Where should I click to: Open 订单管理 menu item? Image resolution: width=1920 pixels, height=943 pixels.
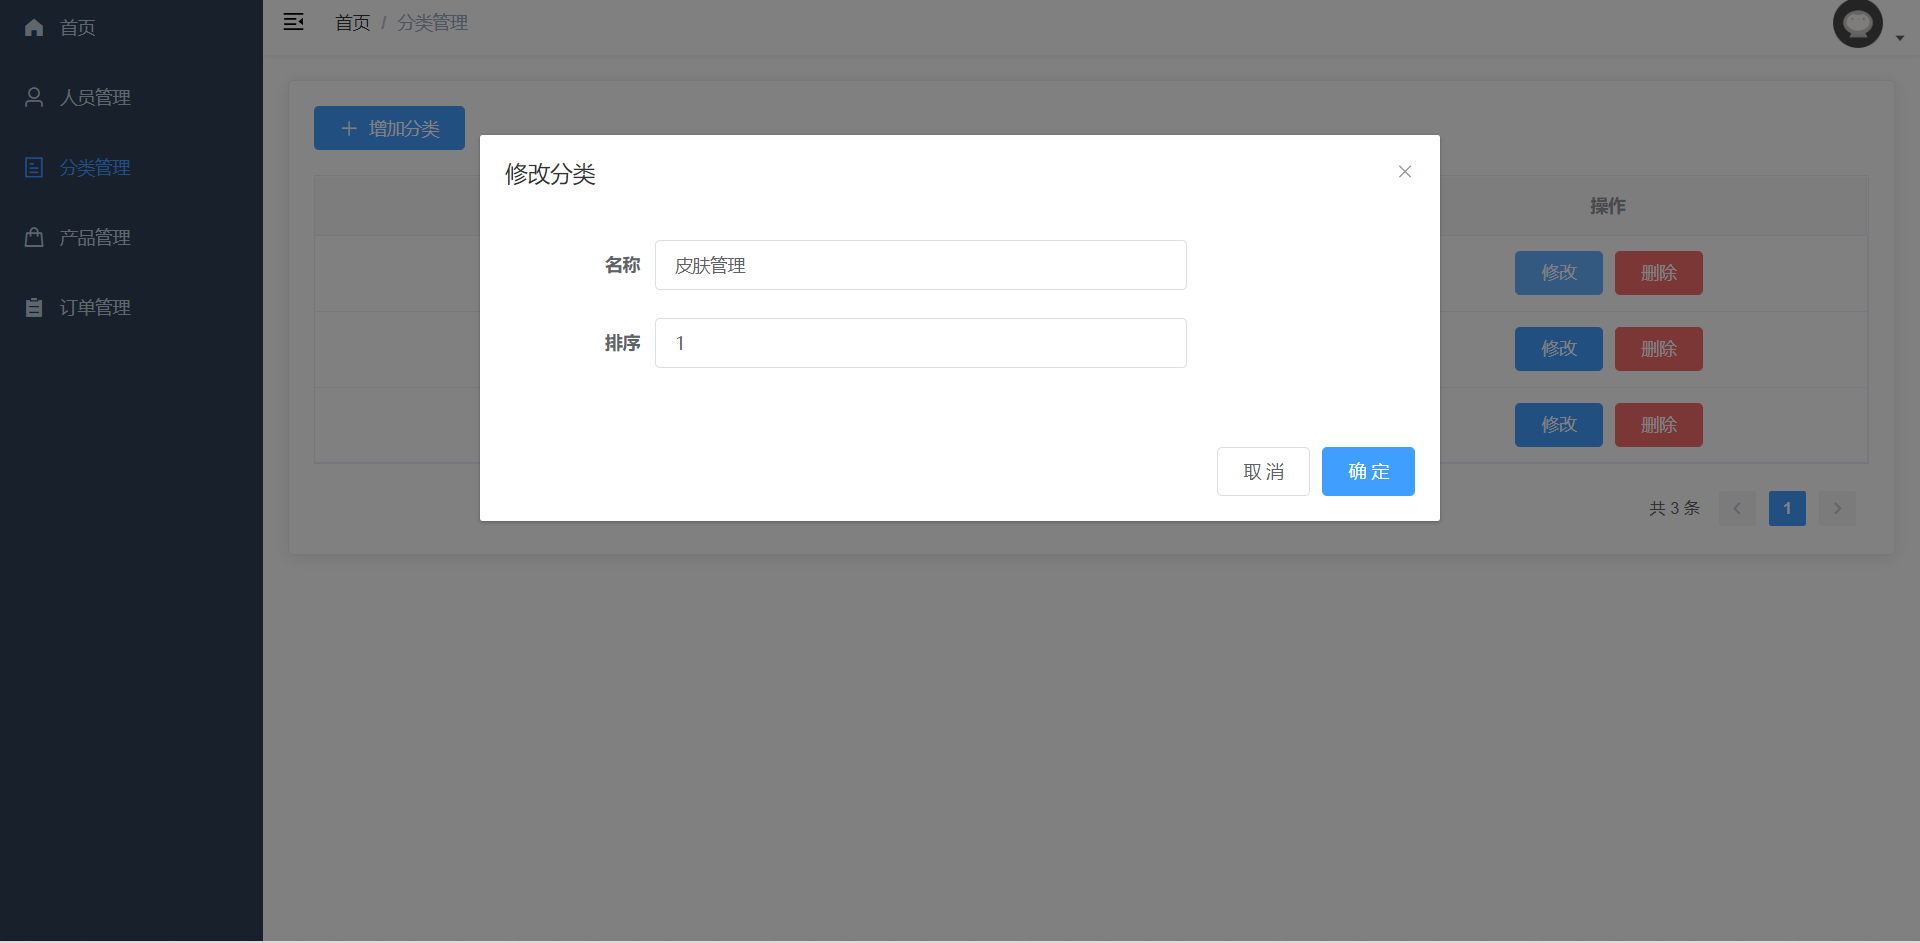95,308
